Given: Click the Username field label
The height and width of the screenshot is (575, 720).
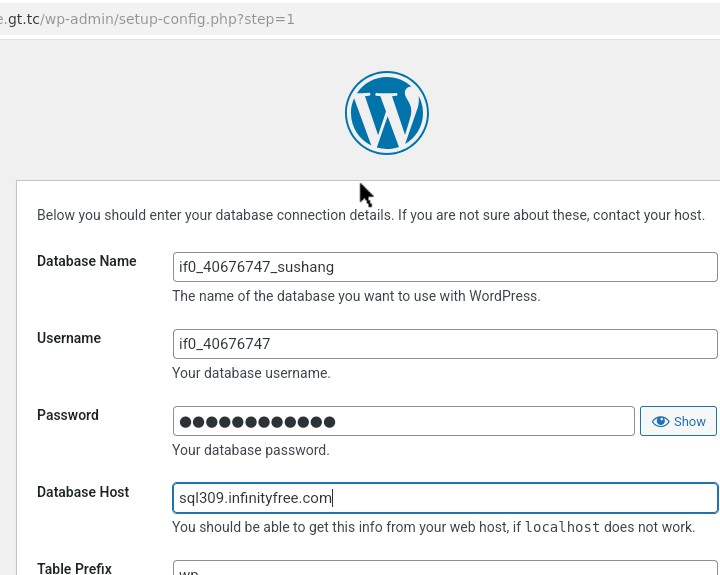Looking at the screenshot, I should click(x=69, y=338).
